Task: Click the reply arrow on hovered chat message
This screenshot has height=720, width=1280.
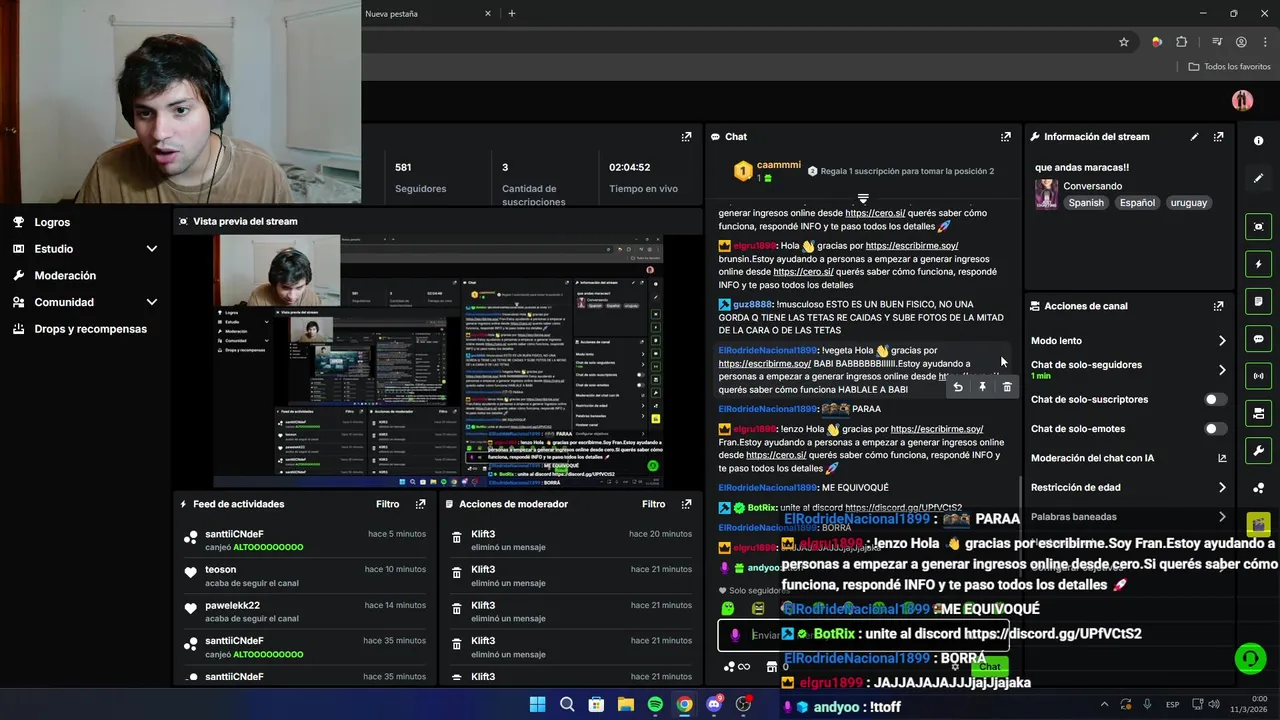Action: pos(958,387)
